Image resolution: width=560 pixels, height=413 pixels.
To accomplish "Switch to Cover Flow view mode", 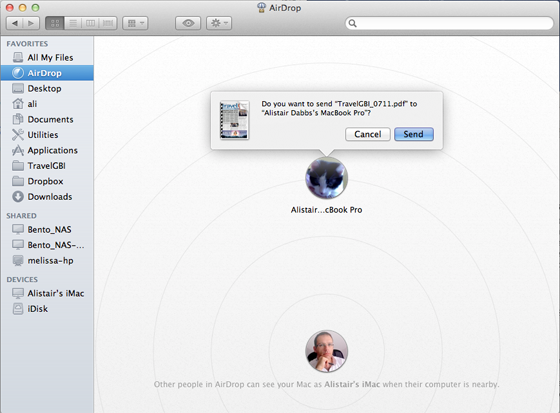I will 108,23.
